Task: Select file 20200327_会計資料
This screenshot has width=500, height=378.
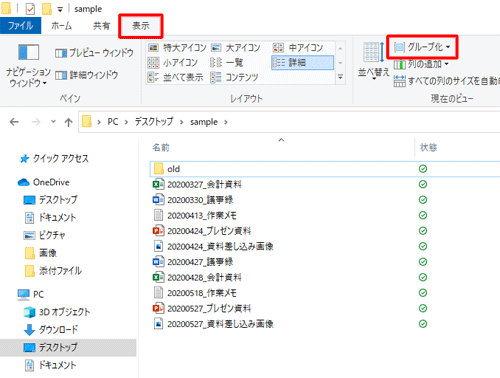Action: click(x=204, y=184)
